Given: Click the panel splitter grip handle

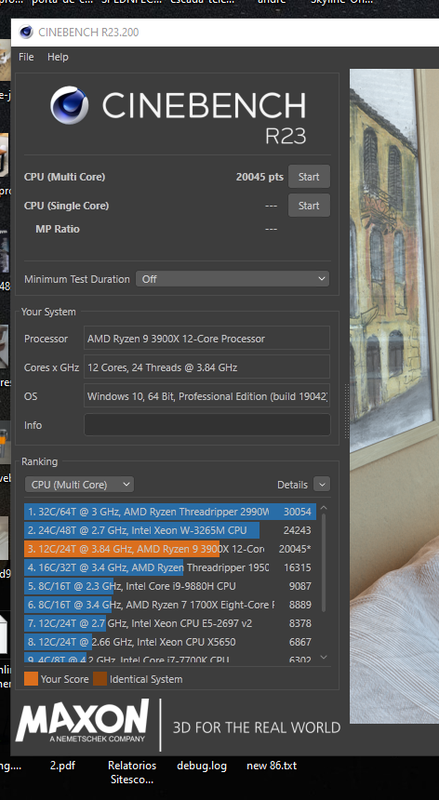Looking at the screenshot, I should 347,411.
